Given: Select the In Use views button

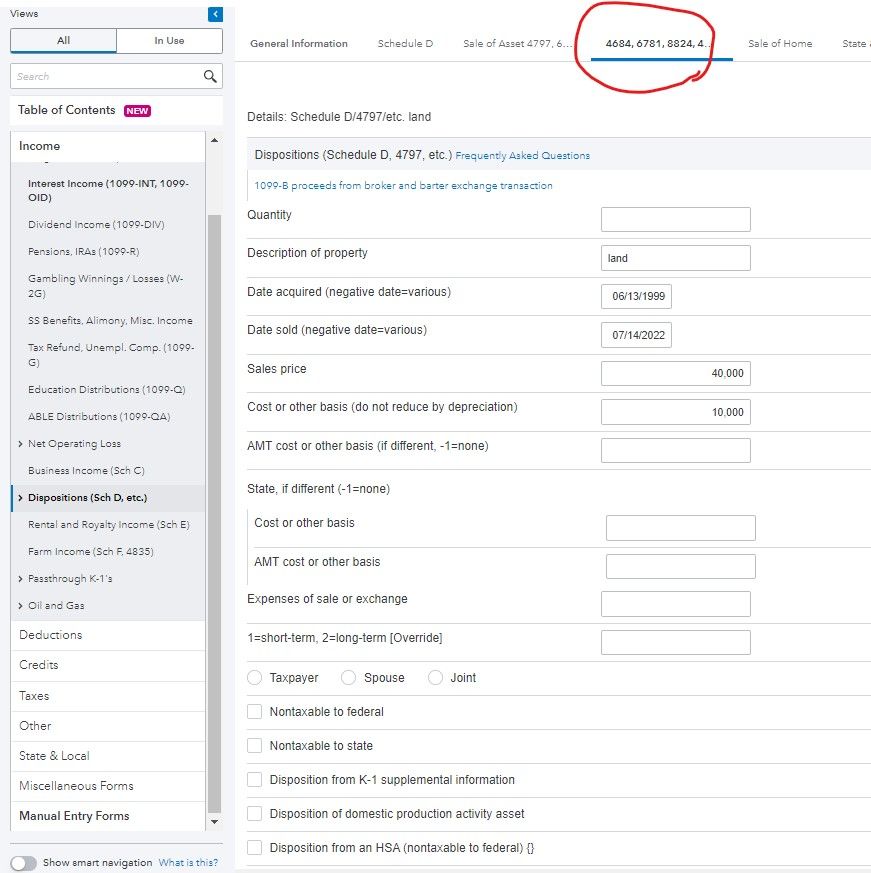Looking at the screenshot, I should (169, 41).
